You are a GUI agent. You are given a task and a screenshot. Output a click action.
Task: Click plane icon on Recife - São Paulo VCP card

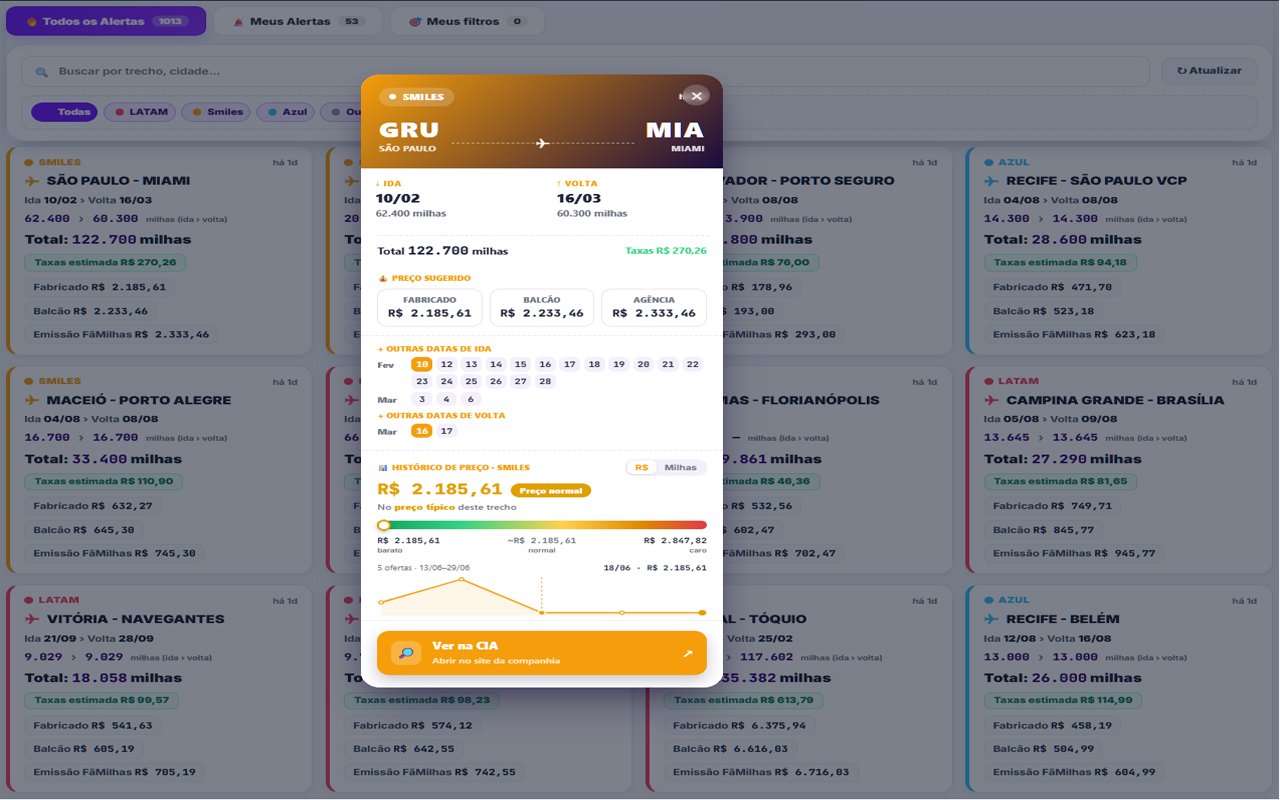pos(991,181)
